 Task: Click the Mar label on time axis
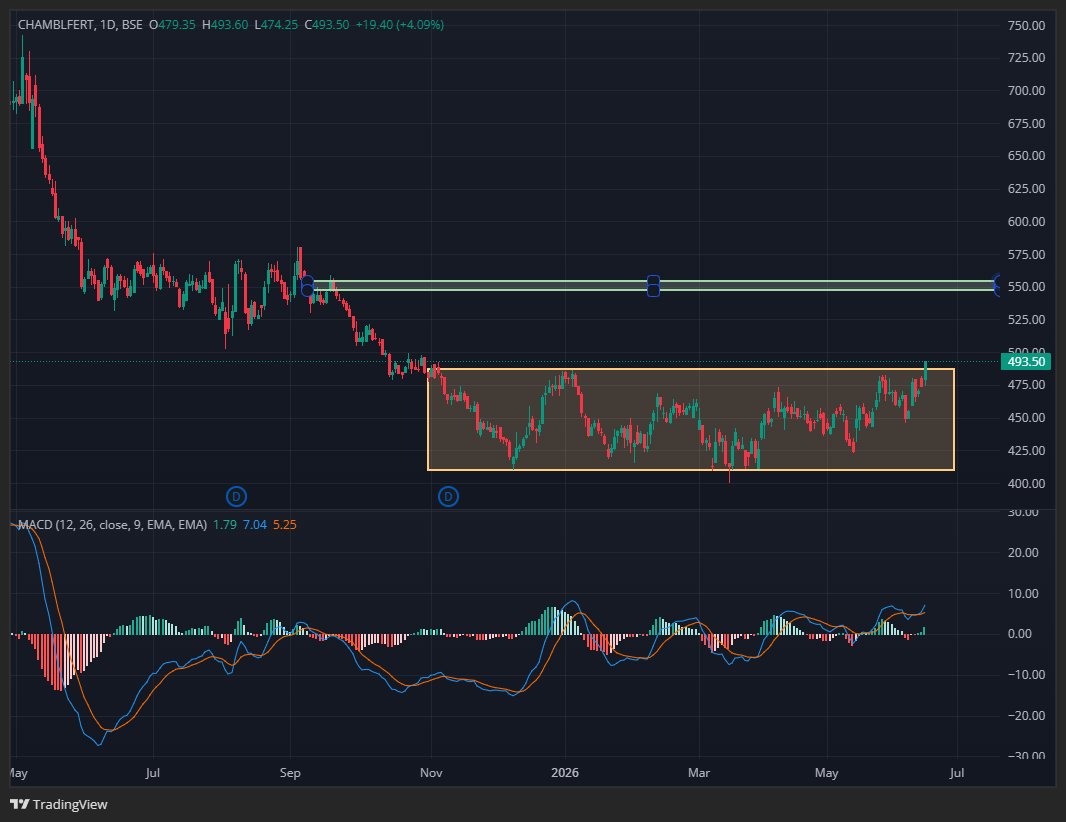(x=699, y=772)
